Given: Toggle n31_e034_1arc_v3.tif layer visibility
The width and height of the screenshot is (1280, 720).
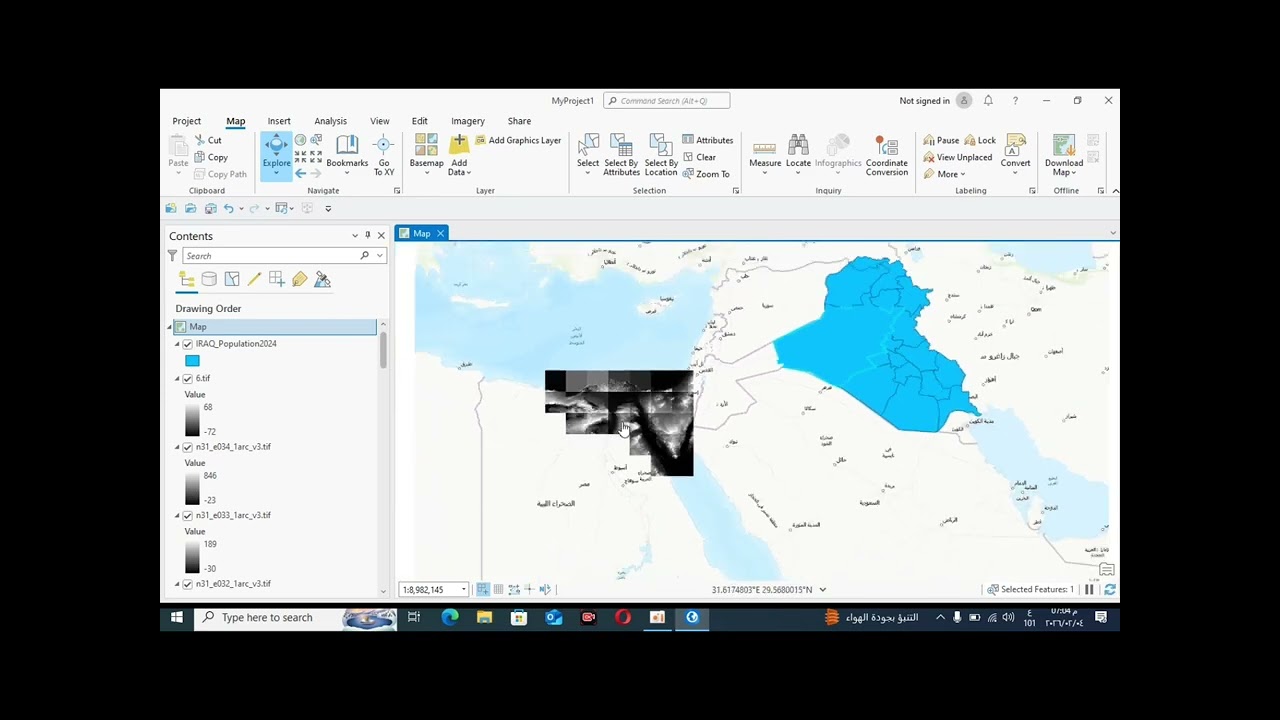Looking at the screenshot, I should (x=187, y=447).
